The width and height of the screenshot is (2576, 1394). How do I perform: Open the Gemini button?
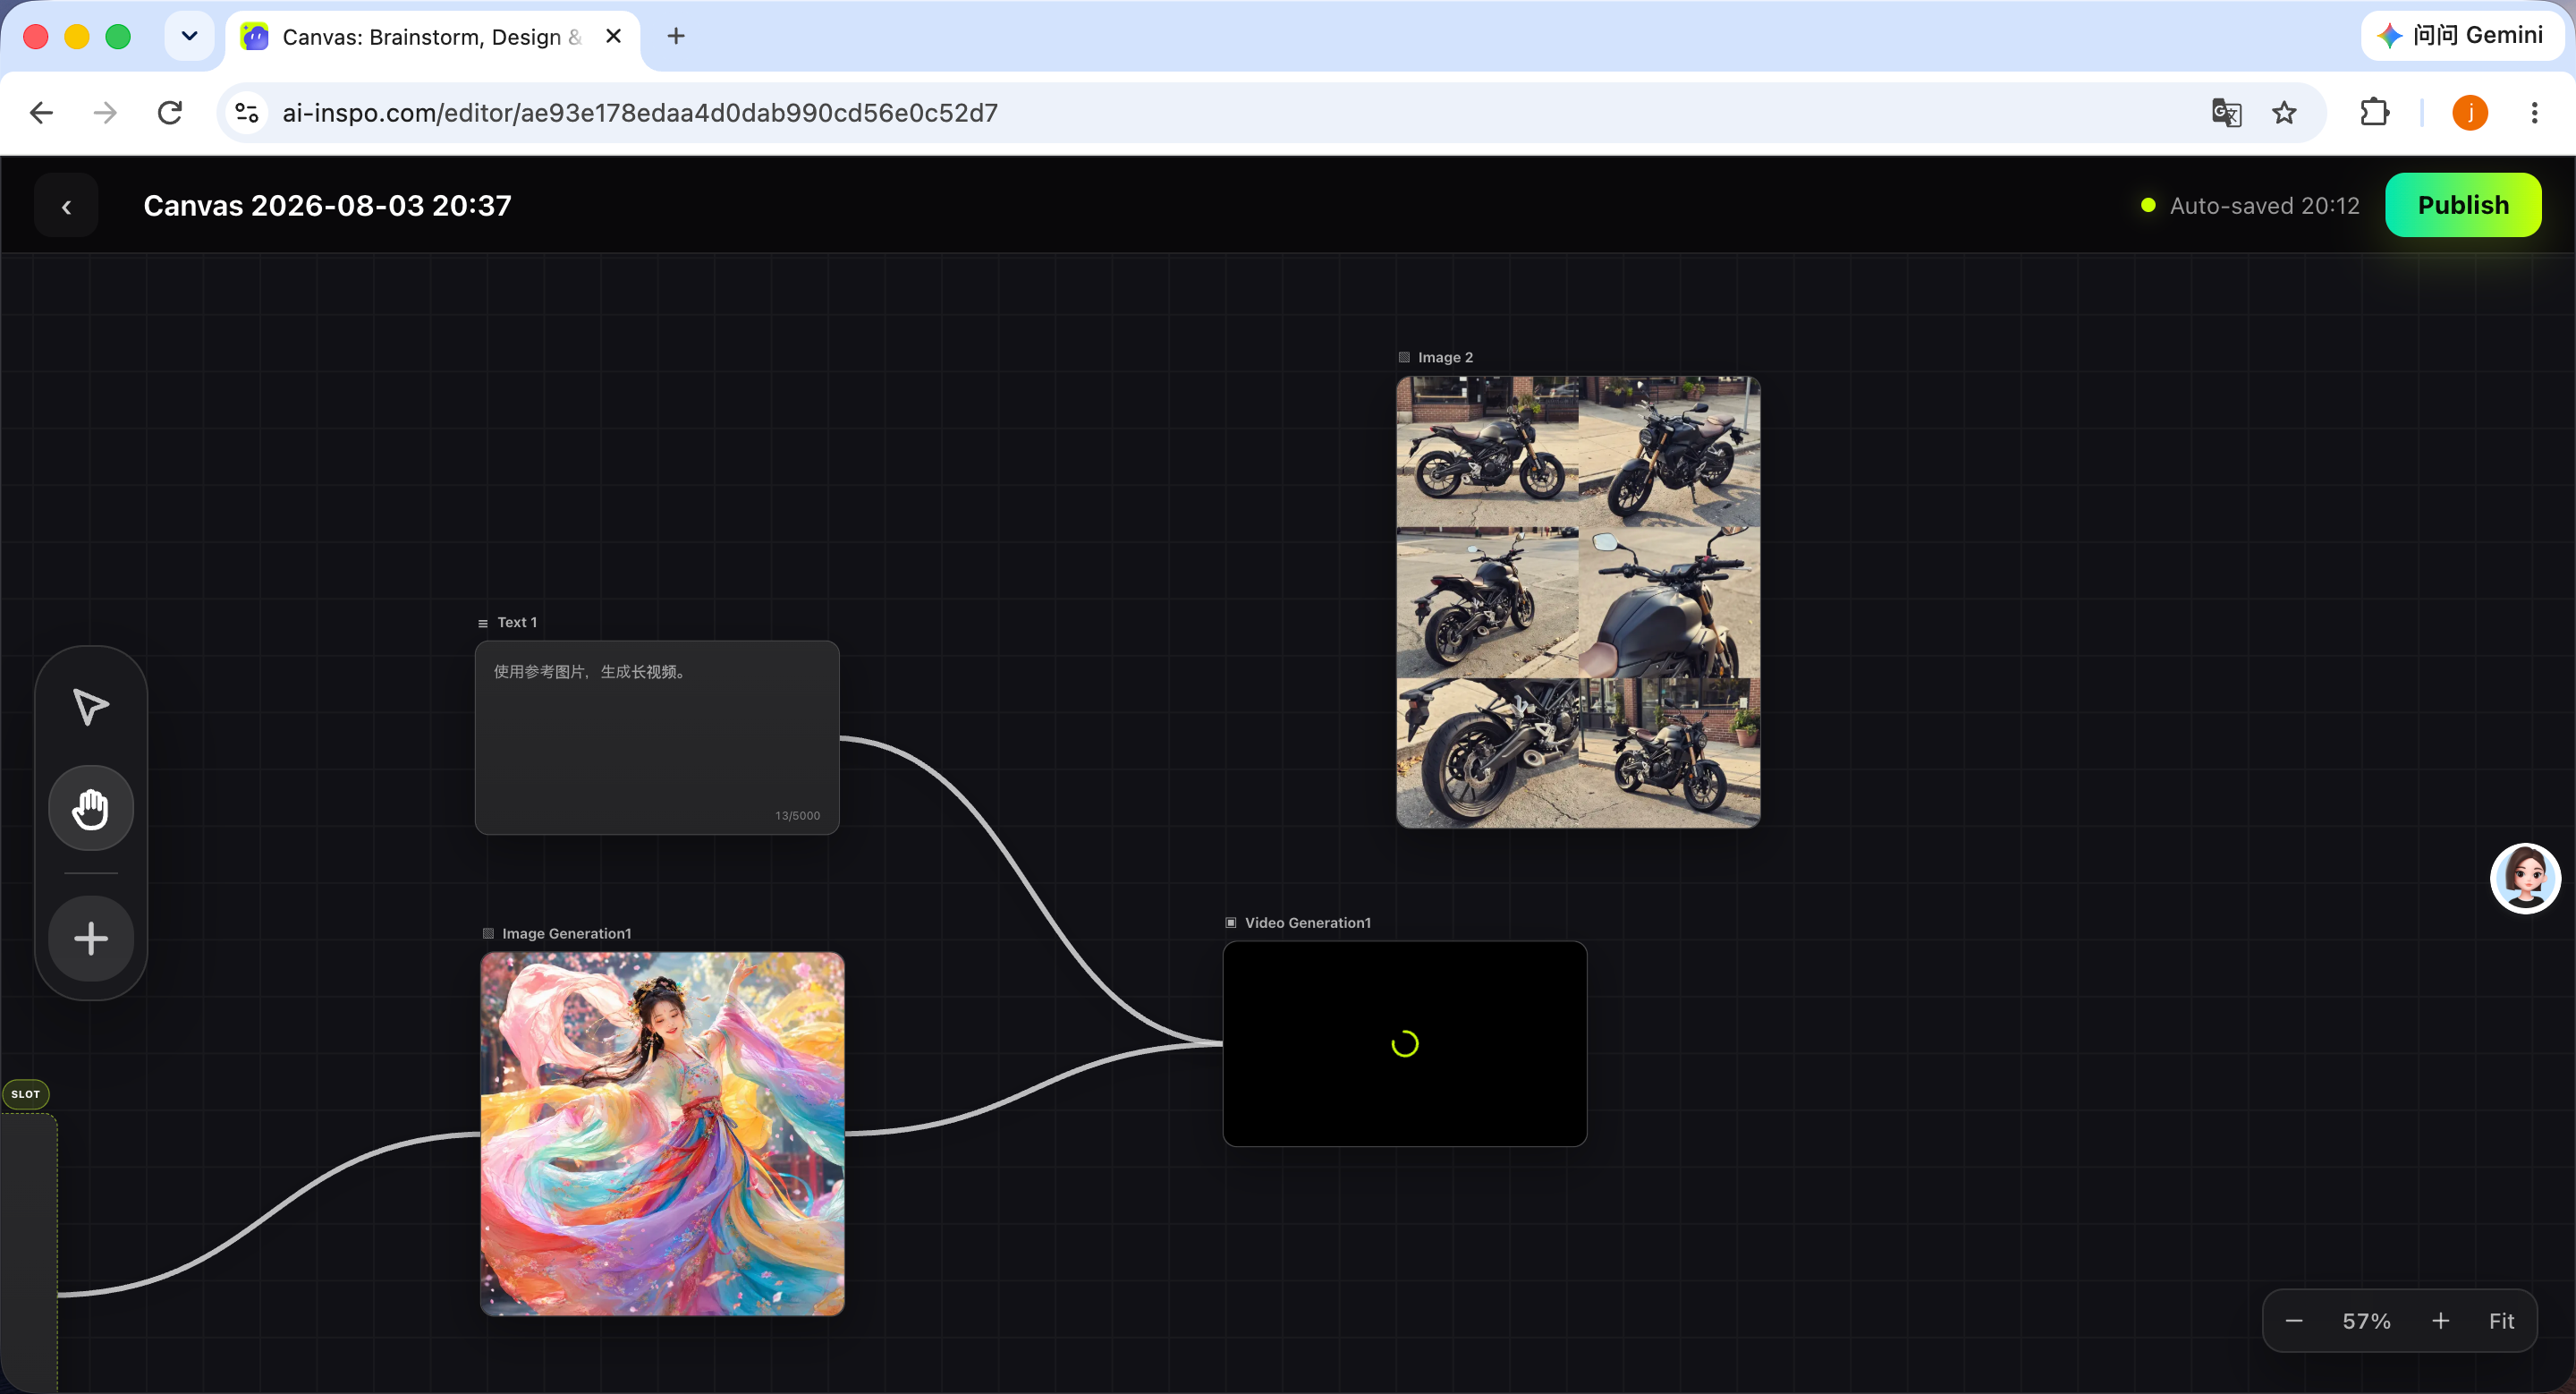pyautogui.click(x=2461, y=36)
